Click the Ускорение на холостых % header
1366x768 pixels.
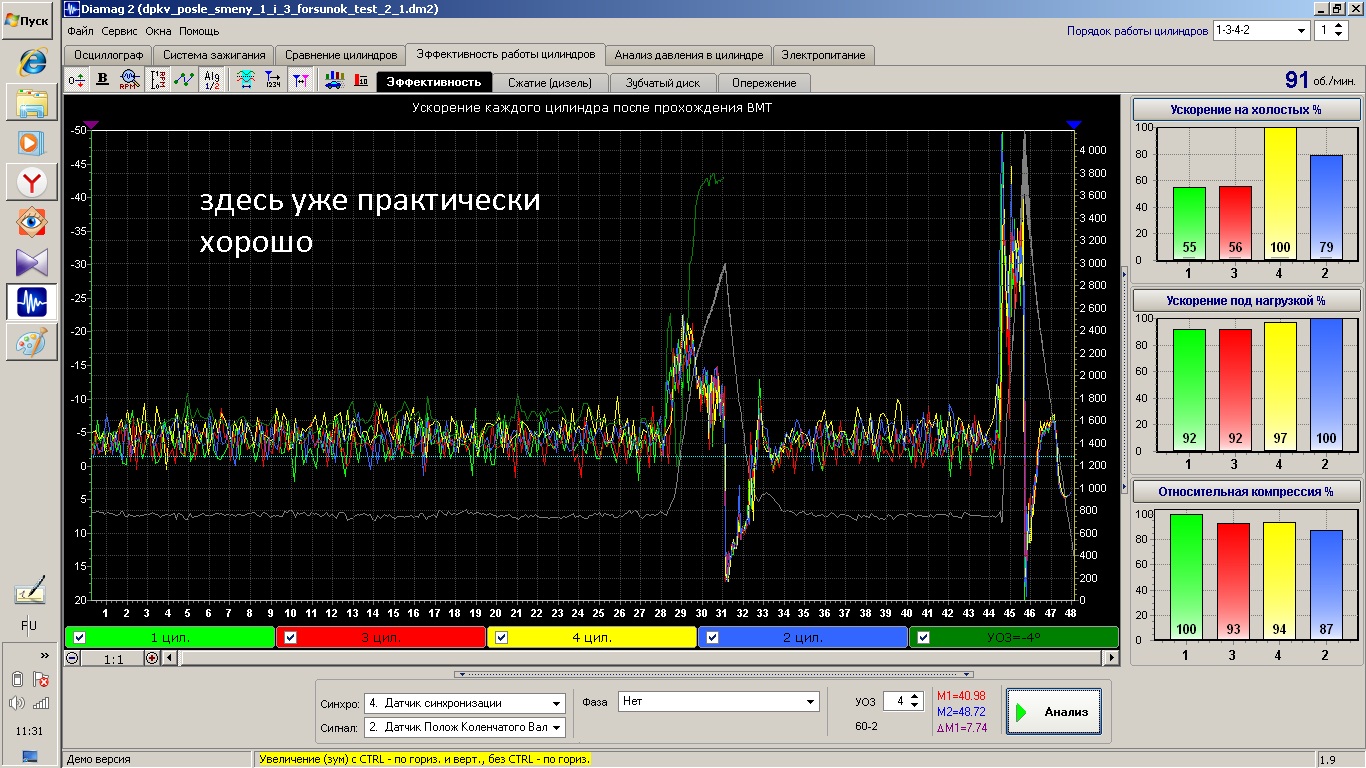coord(1245,109)
